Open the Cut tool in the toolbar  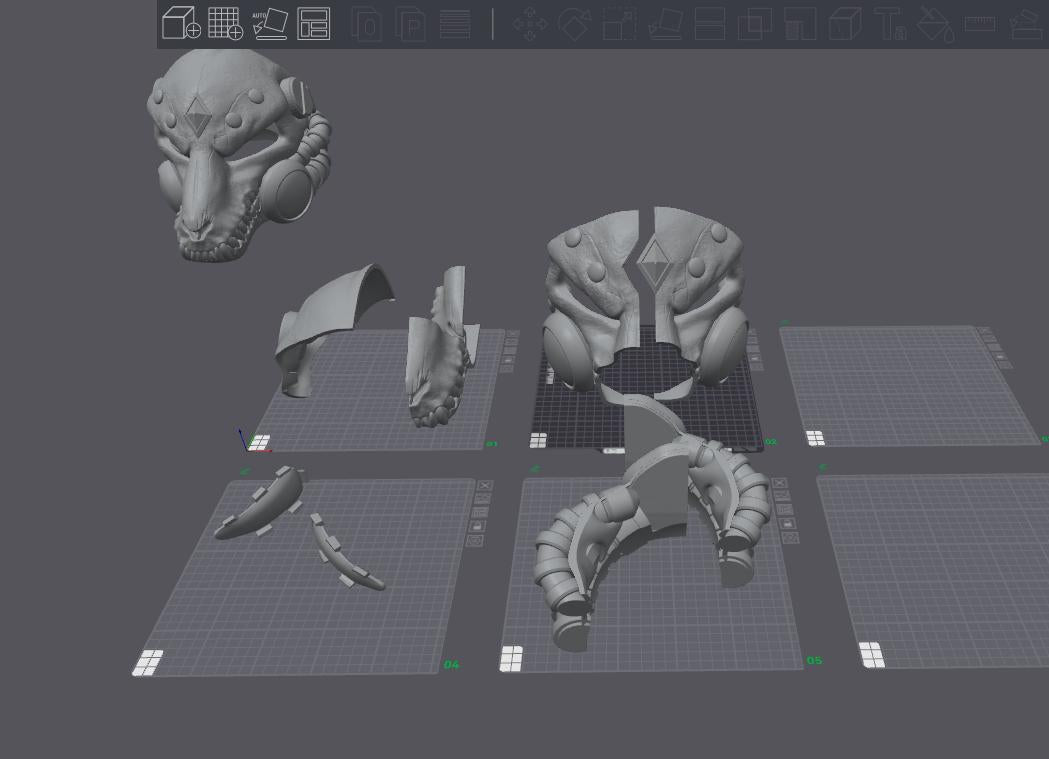point(709,24)
